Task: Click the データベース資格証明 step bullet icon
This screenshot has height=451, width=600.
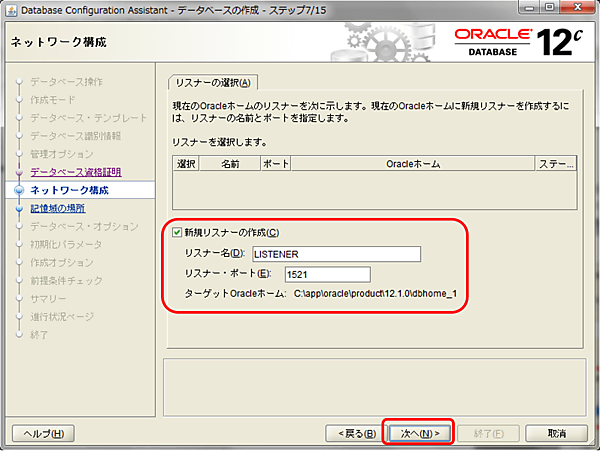Action: pos(19,172)
